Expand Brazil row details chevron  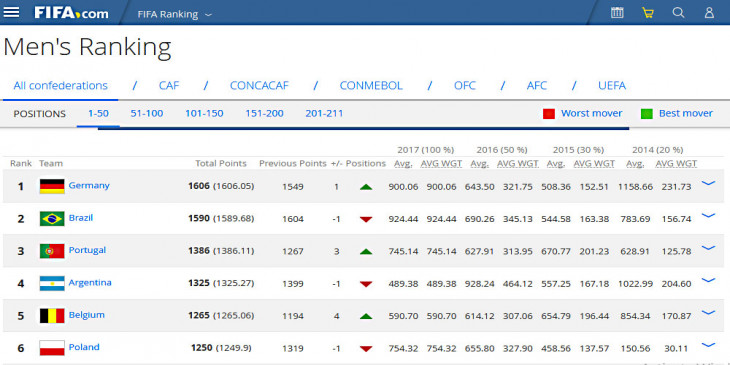point(708,216)
